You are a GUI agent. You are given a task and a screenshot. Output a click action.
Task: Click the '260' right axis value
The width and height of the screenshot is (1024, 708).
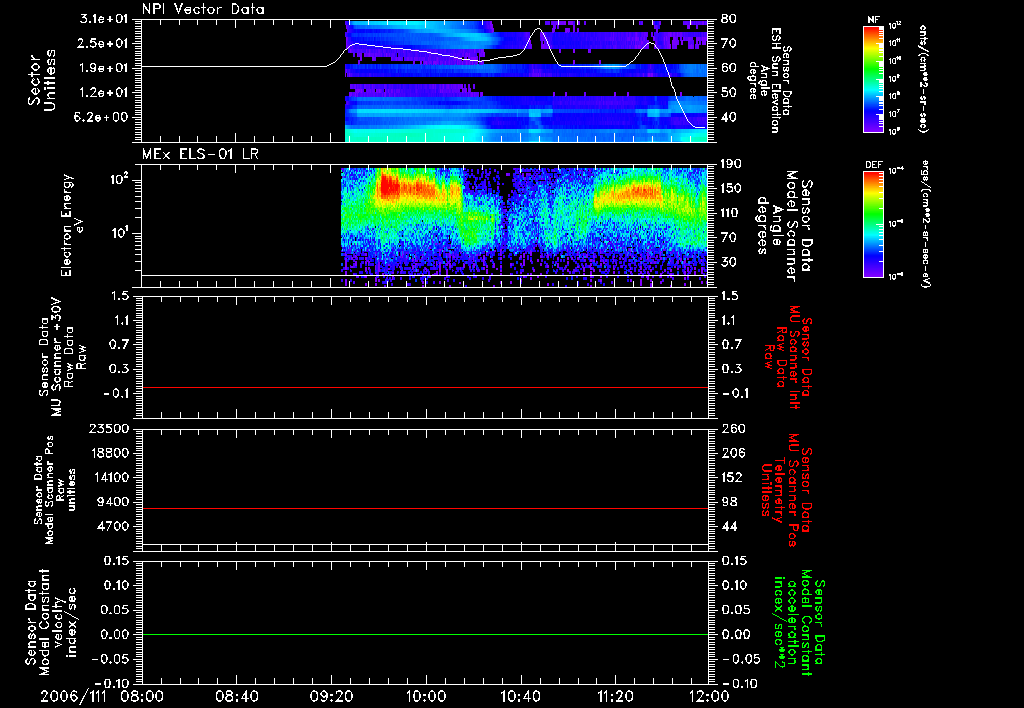733,428
